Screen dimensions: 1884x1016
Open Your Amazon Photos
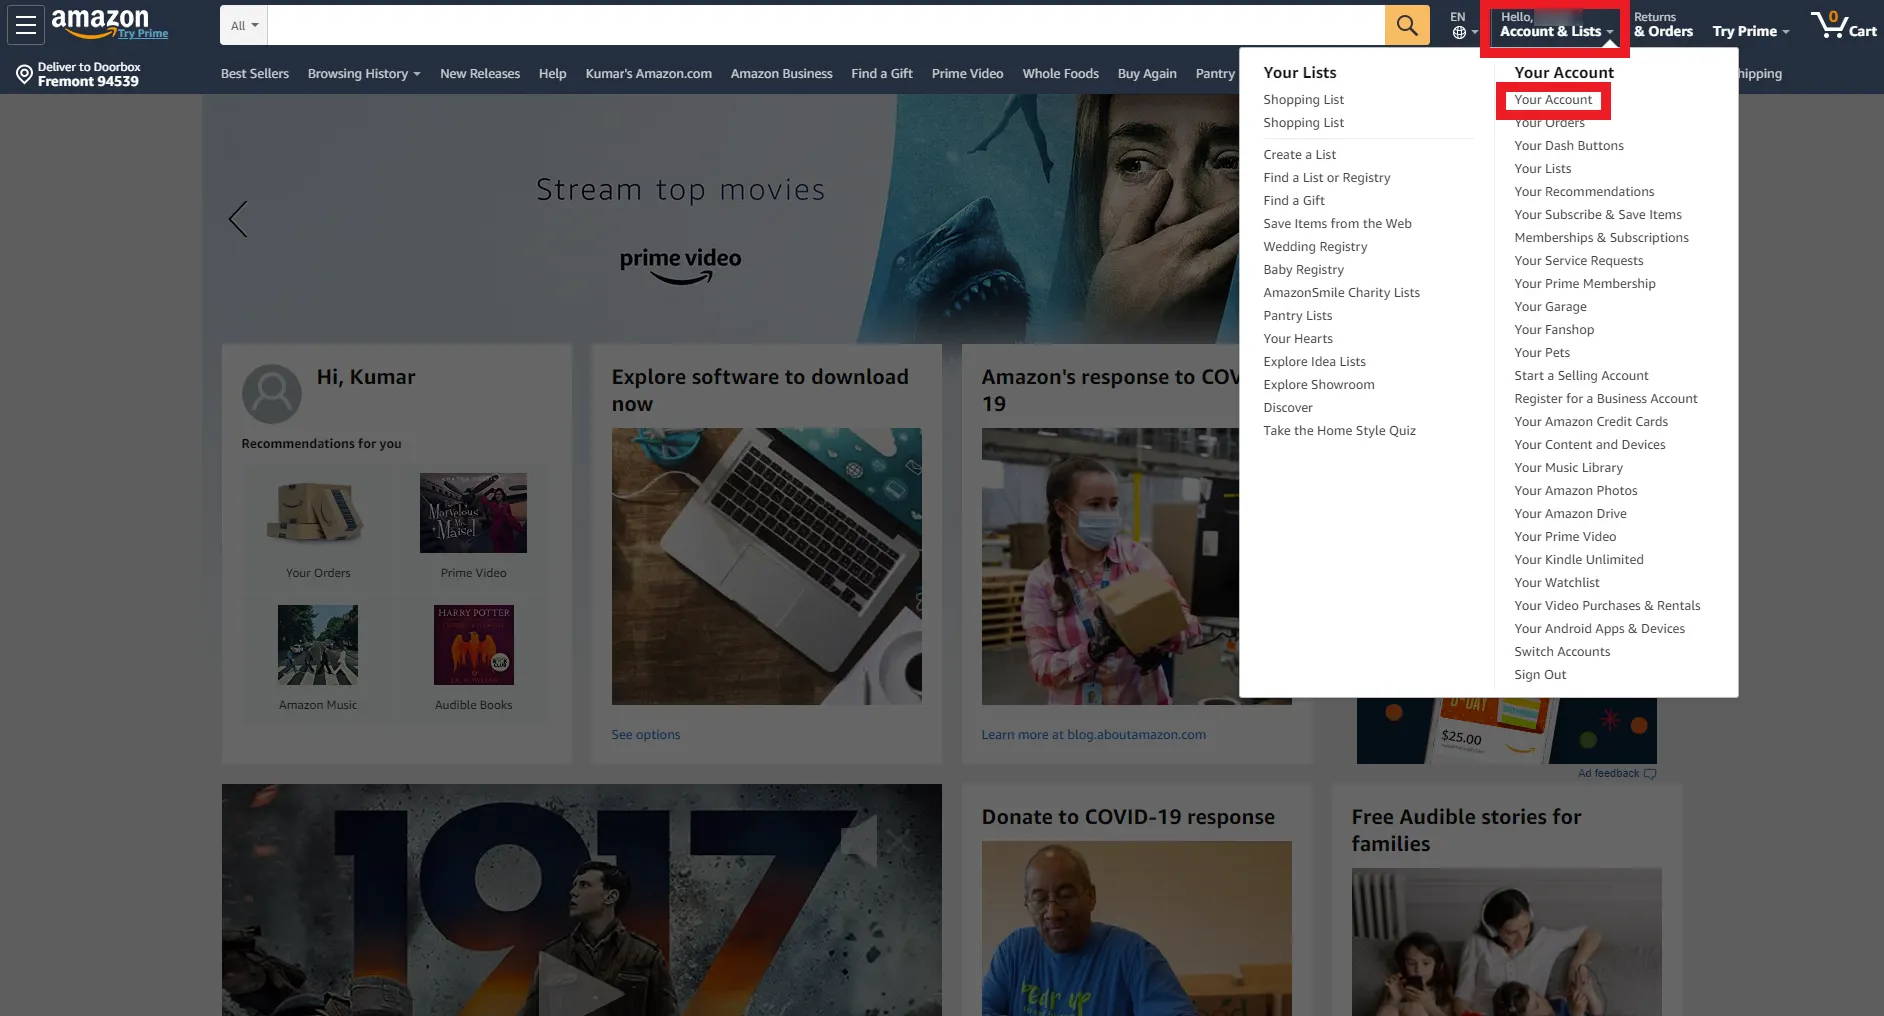tap(1575, 490)
